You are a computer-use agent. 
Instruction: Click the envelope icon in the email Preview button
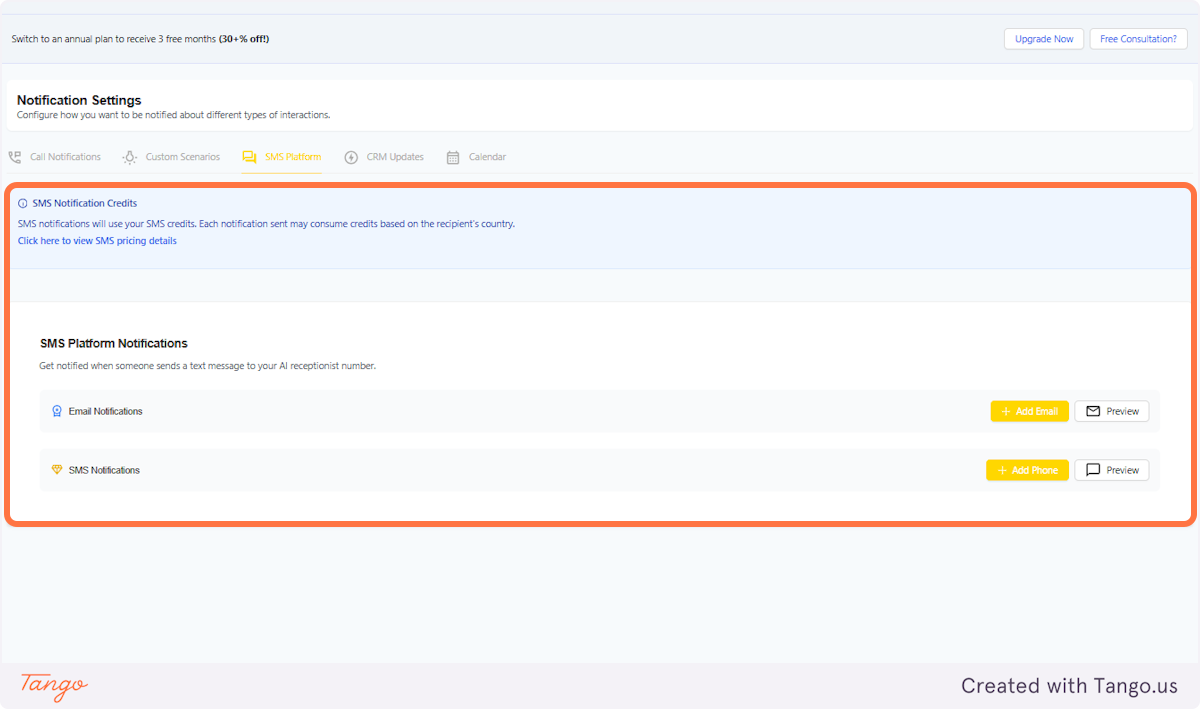(1091, 411)
